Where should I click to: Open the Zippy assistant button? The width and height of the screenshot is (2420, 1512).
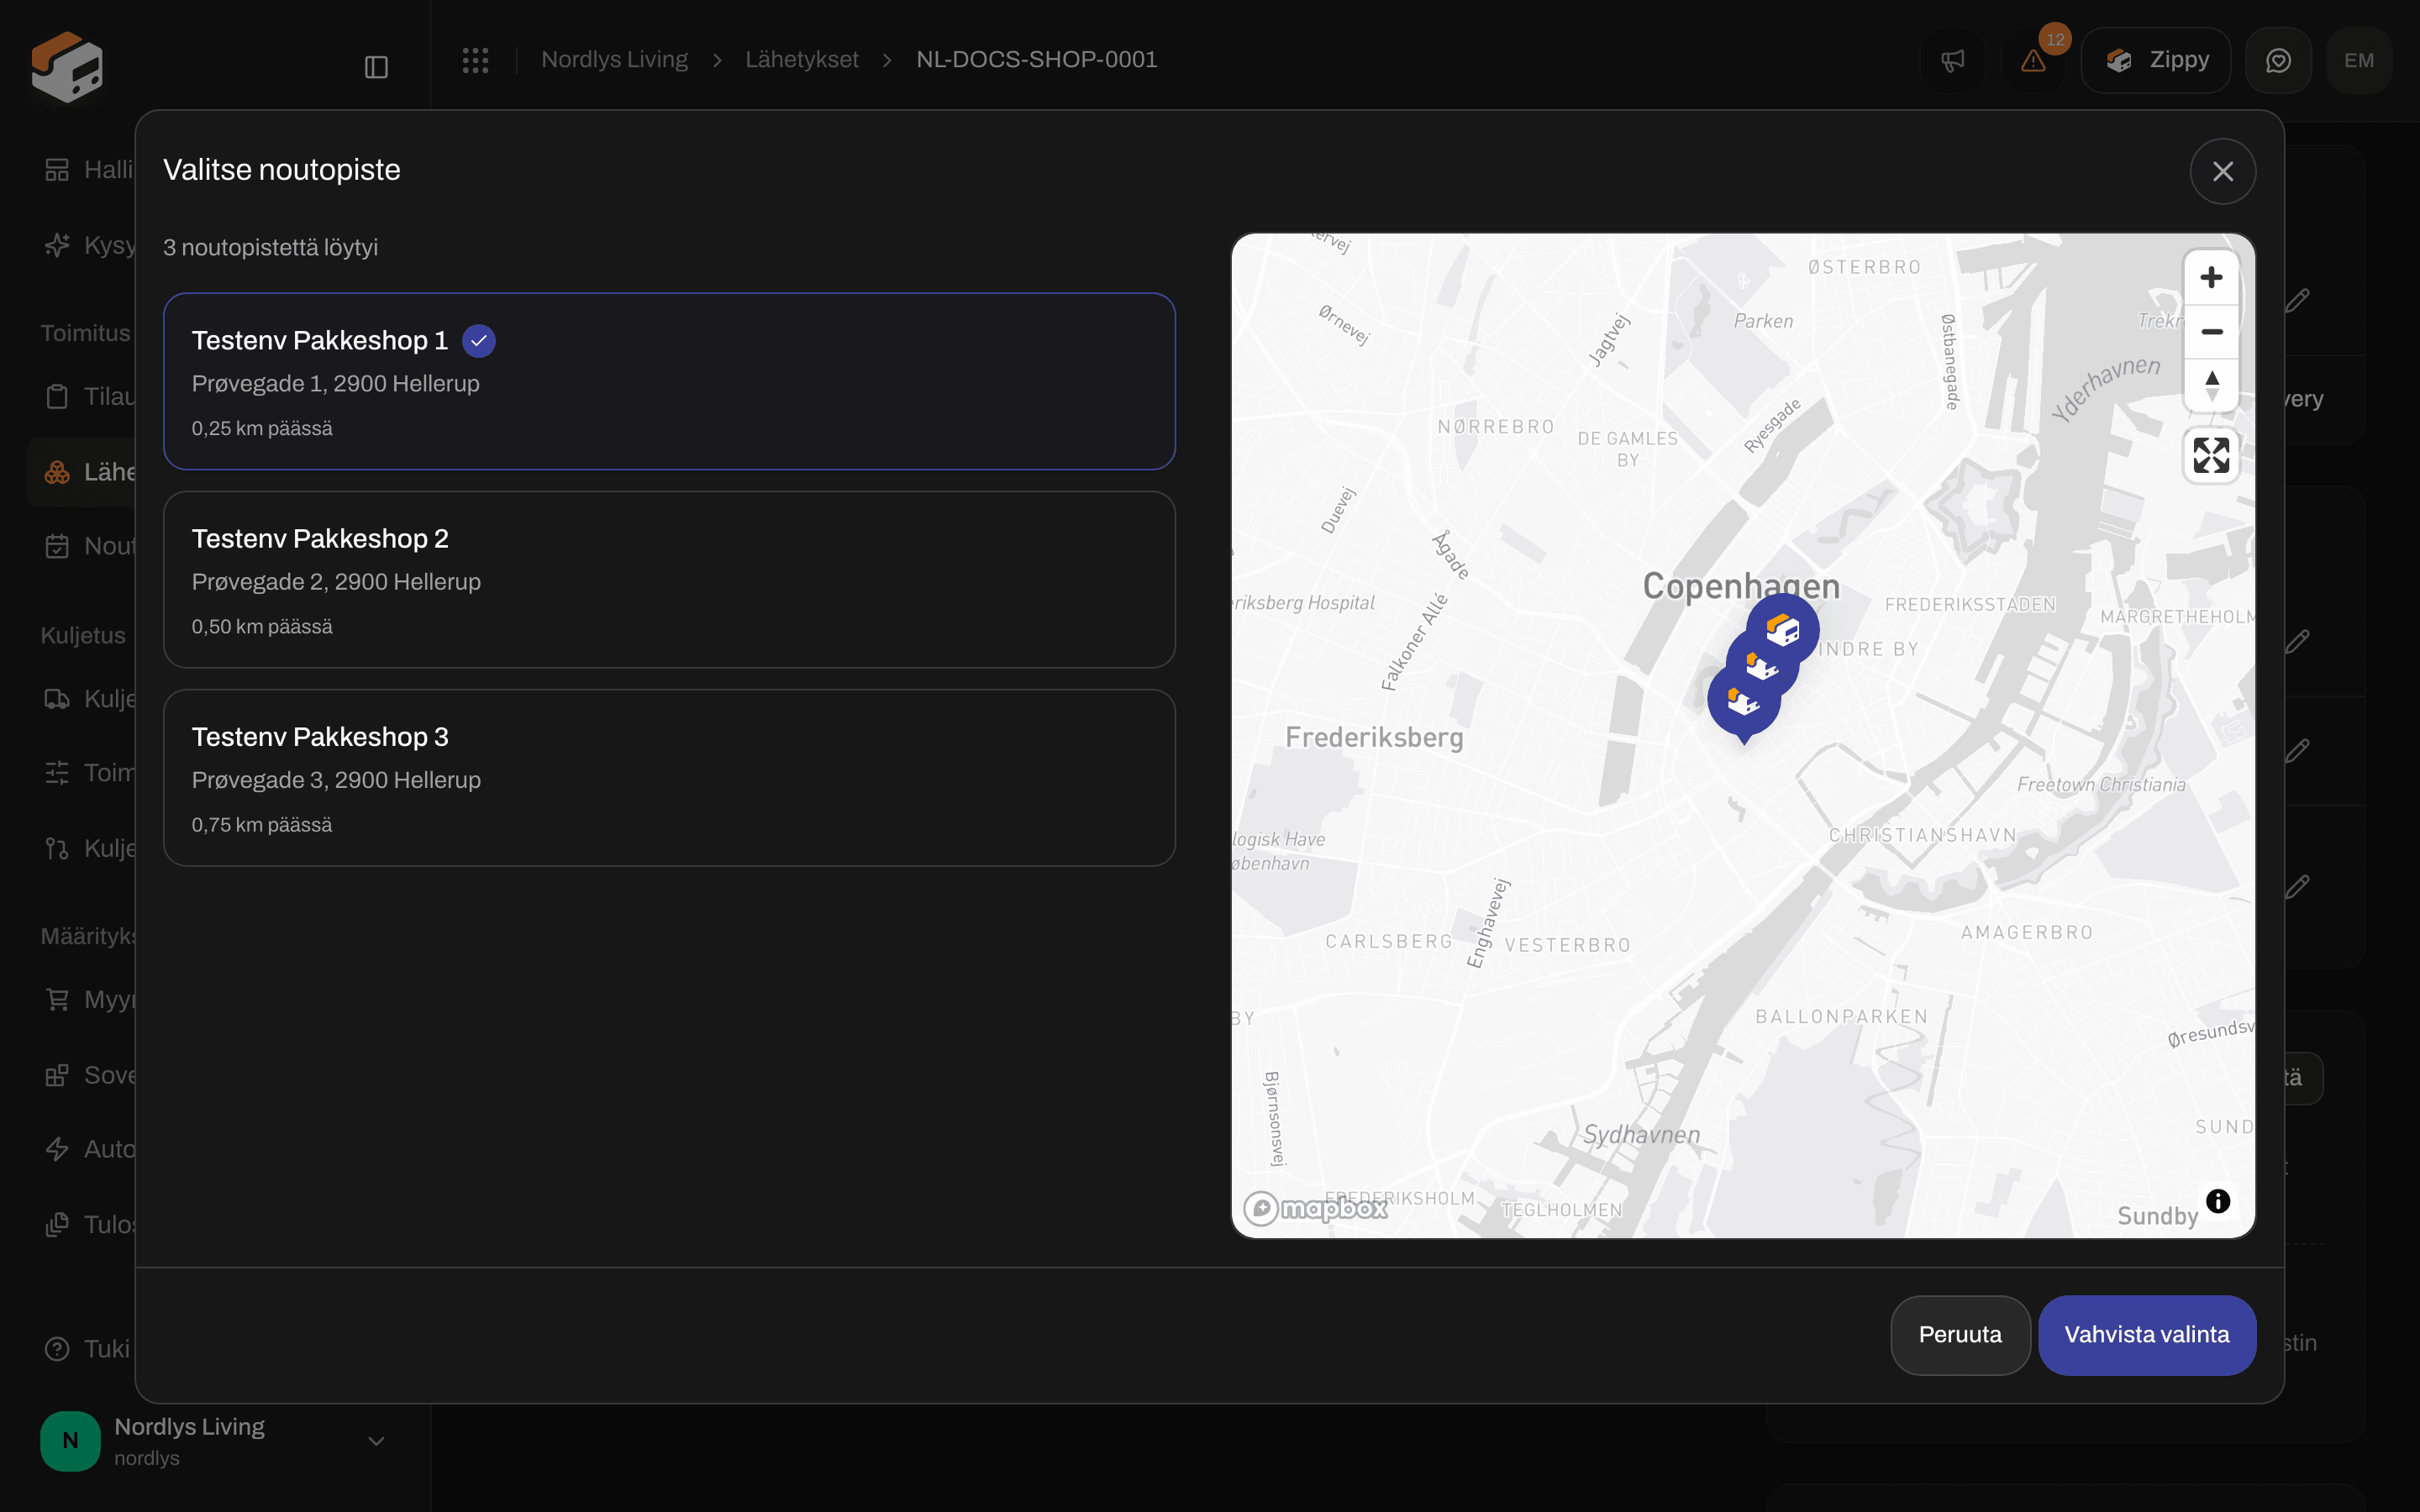pos(2155,61)
